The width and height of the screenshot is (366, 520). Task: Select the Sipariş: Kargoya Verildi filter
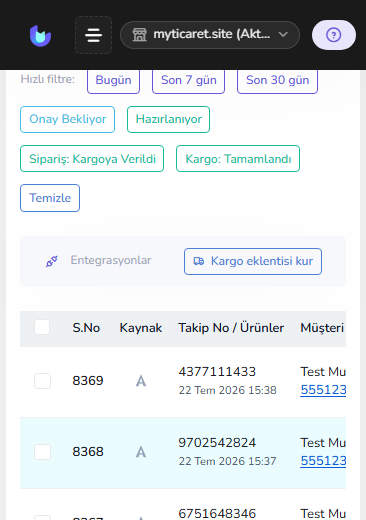(x=92, y=159)
